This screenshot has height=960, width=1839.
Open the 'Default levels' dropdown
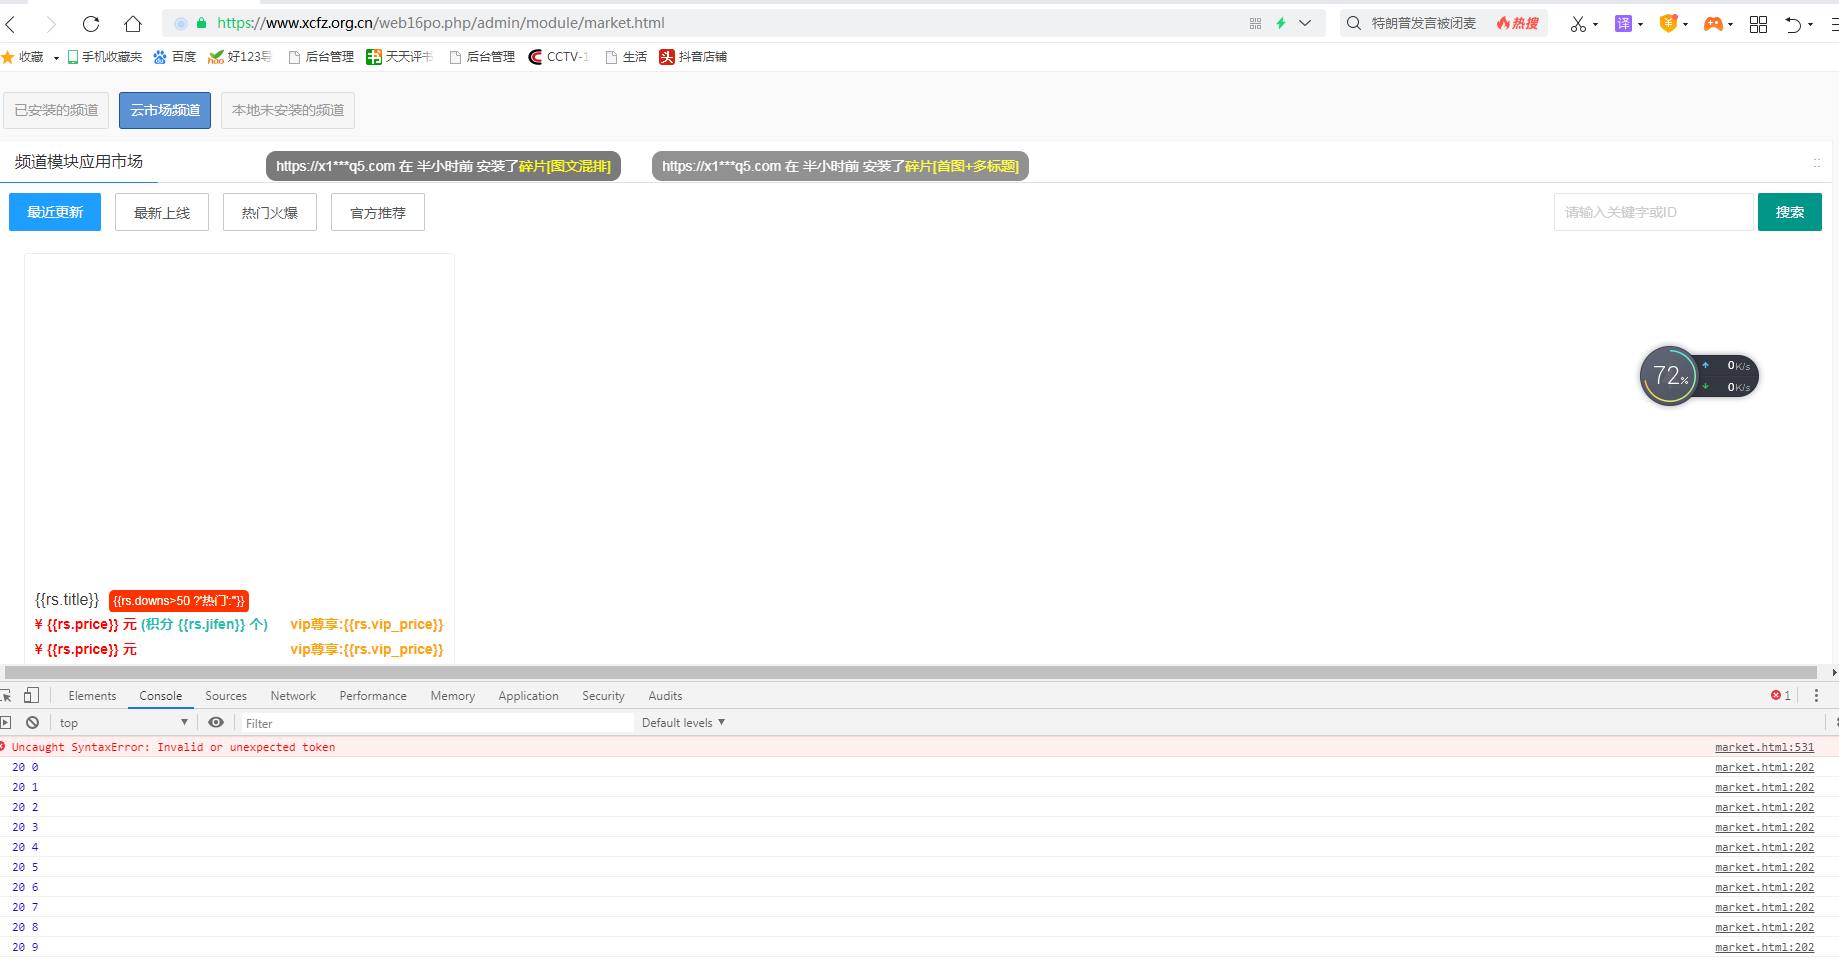(x=683, y=722)
